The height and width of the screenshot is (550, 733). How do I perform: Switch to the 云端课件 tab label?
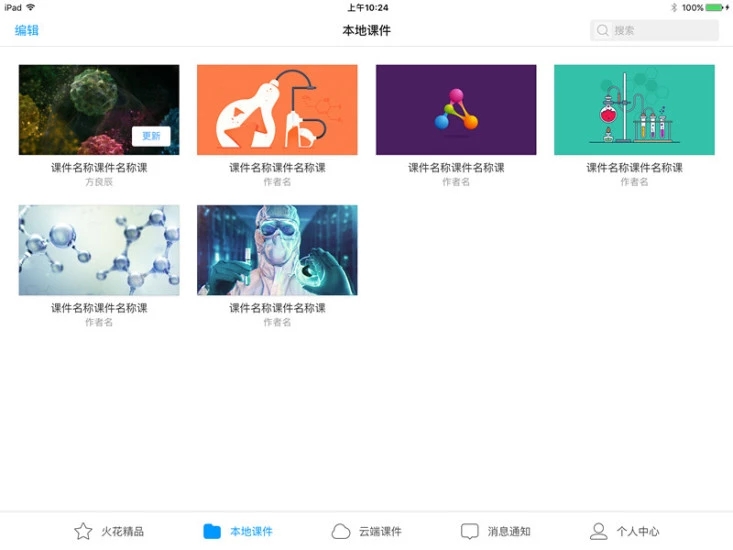pos(380,532)
